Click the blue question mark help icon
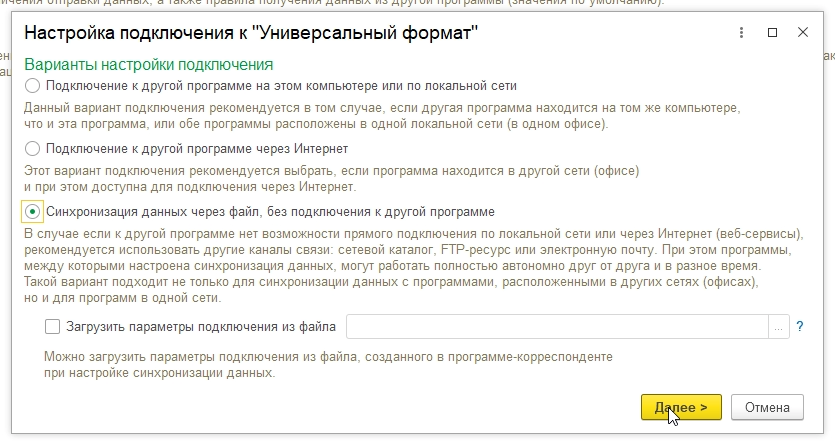 click(800, 326)
